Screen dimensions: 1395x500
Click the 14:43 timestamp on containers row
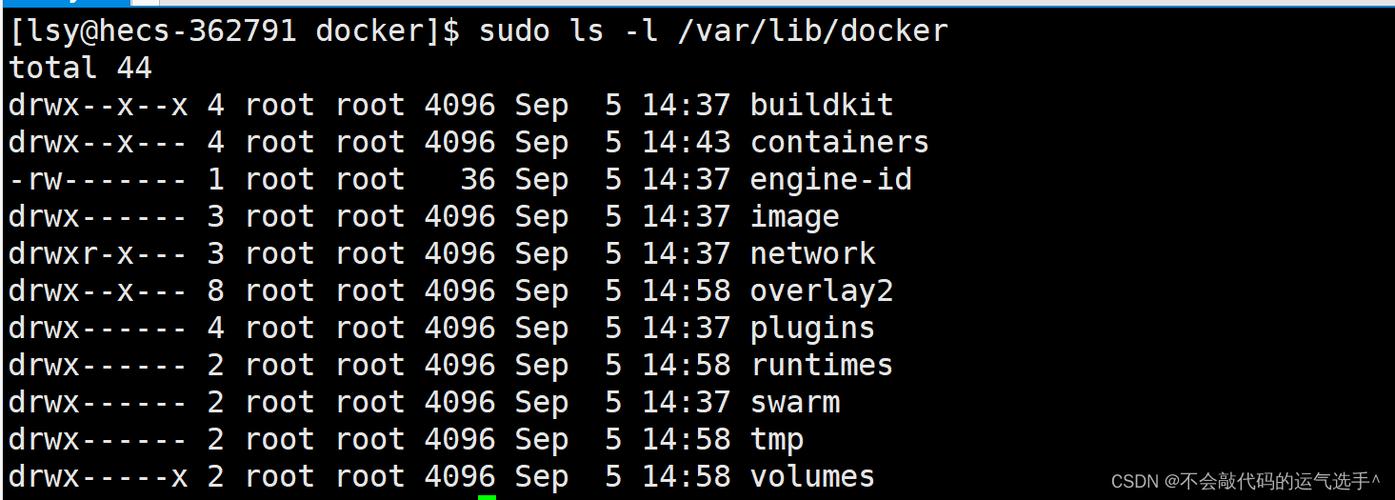[x=686, y=142]
